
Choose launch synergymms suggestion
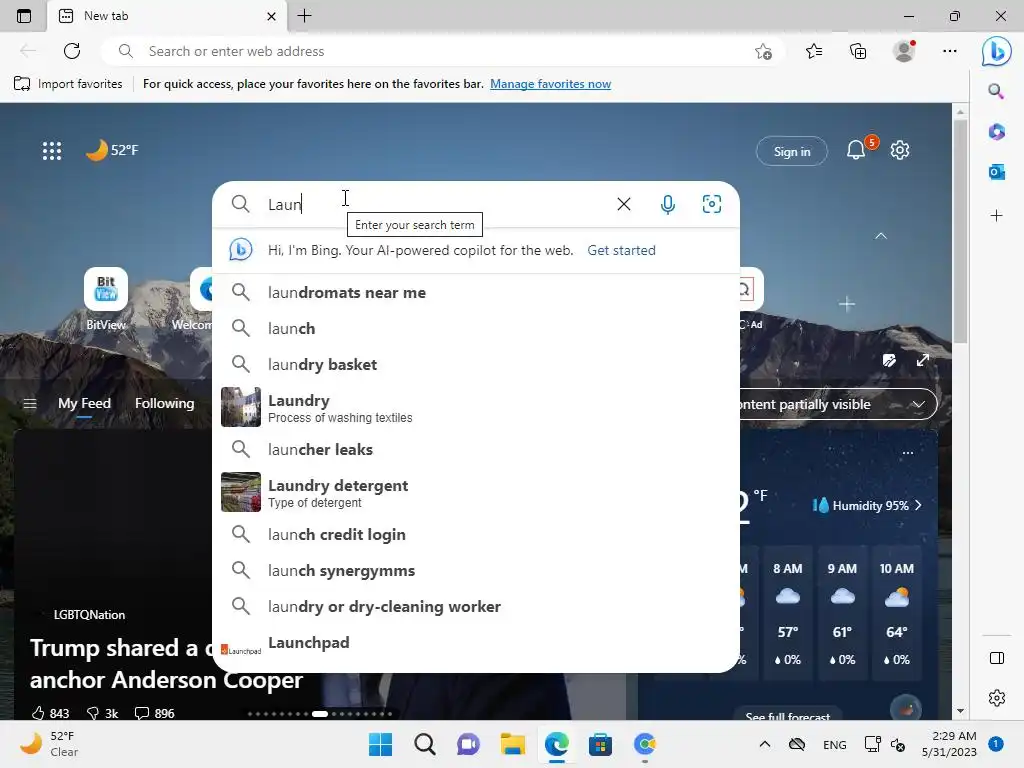coord(476,570)
